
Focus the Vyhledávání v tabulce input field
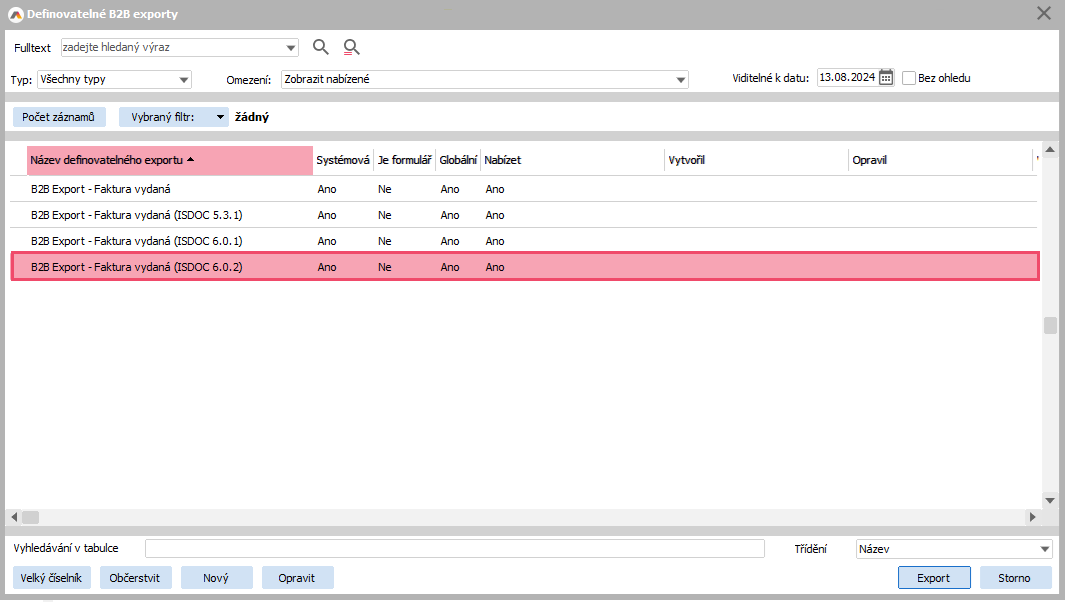(x=455, y=548)
